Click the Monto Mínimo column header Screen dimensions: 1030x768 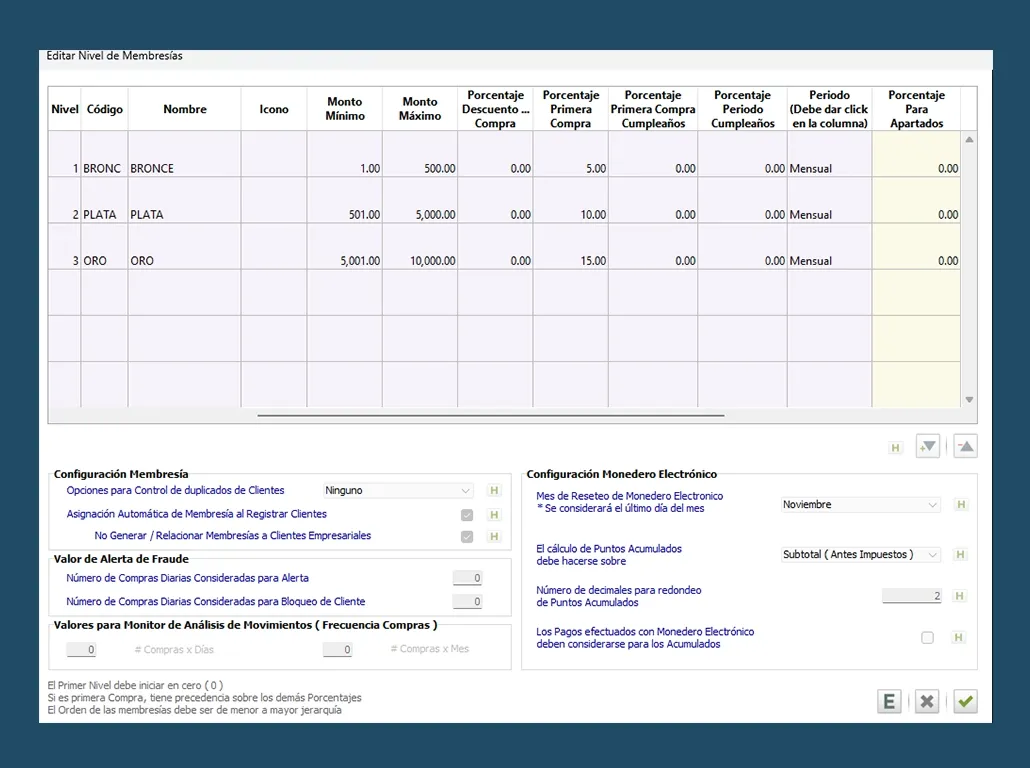tap(344, 109)
